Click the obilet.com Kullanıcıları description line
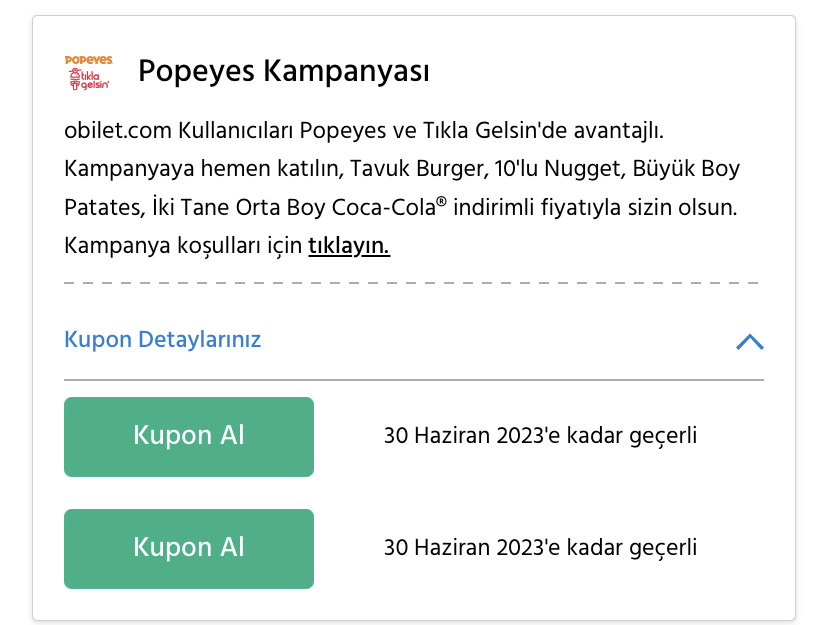Viewport: 828px width, 625px height. point(364,131)
